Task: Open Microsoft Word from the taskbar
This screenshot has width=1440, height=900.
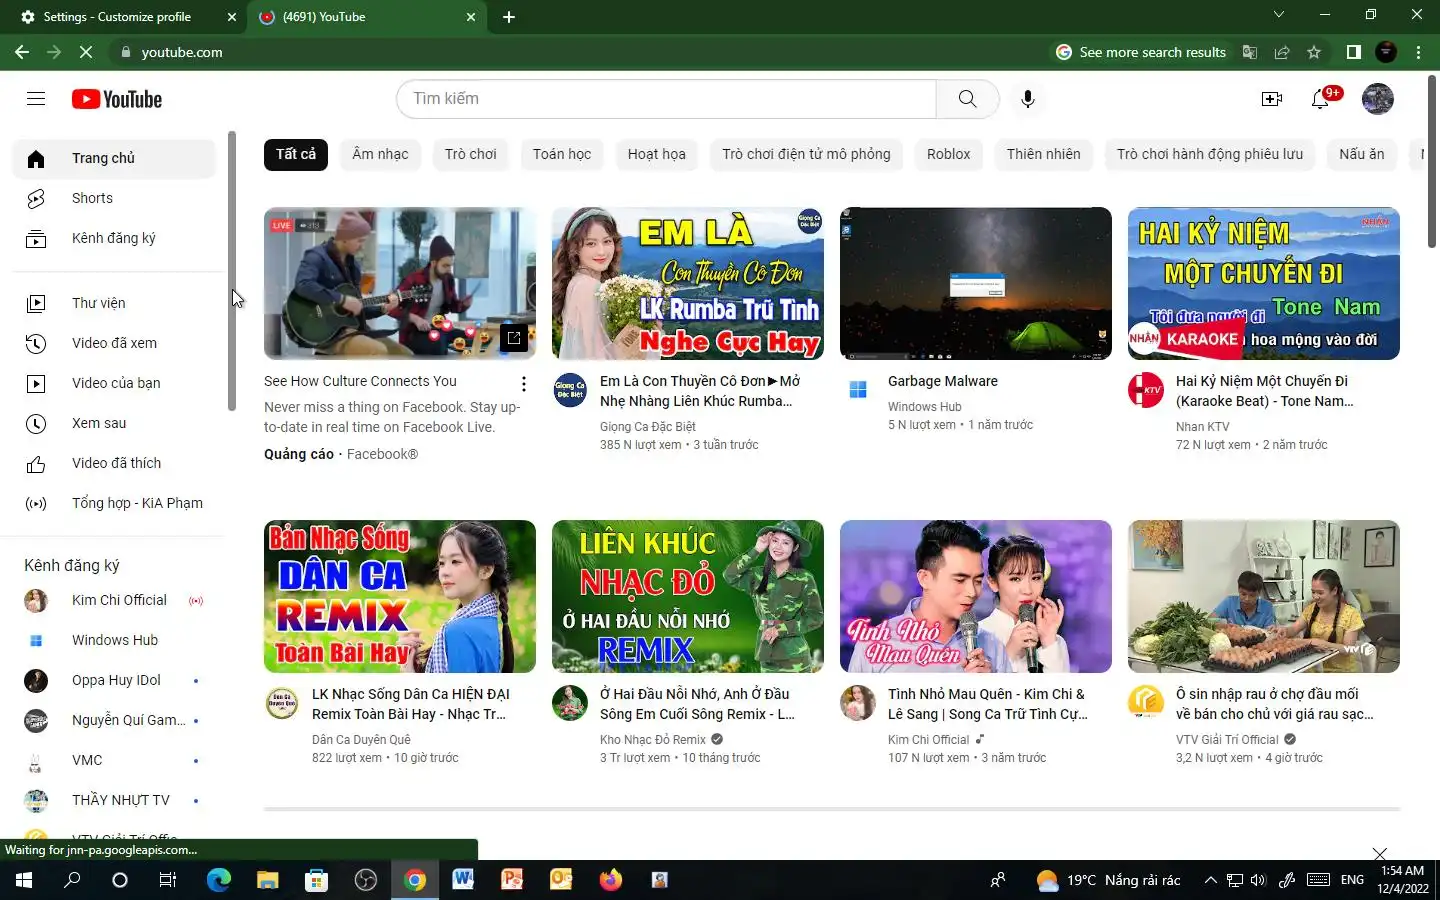Action: coord(462,880)
